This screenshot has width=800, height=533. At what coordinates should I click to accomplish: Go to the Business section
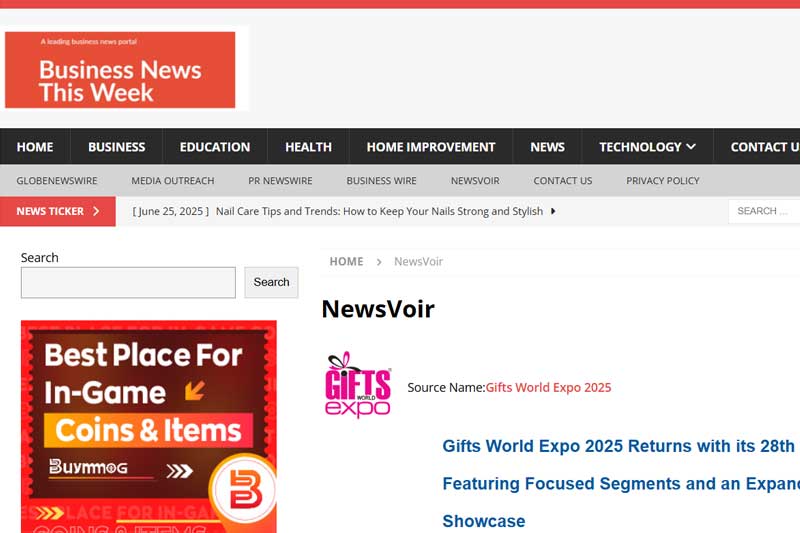116,147
